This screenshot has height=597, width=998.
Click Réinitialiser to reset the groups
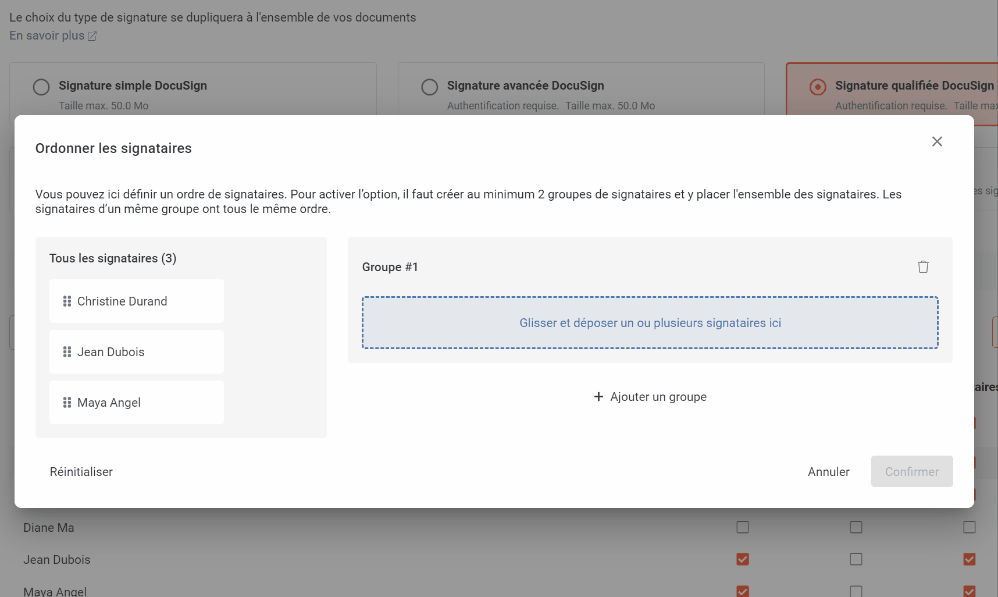click(x=81, y=472)
